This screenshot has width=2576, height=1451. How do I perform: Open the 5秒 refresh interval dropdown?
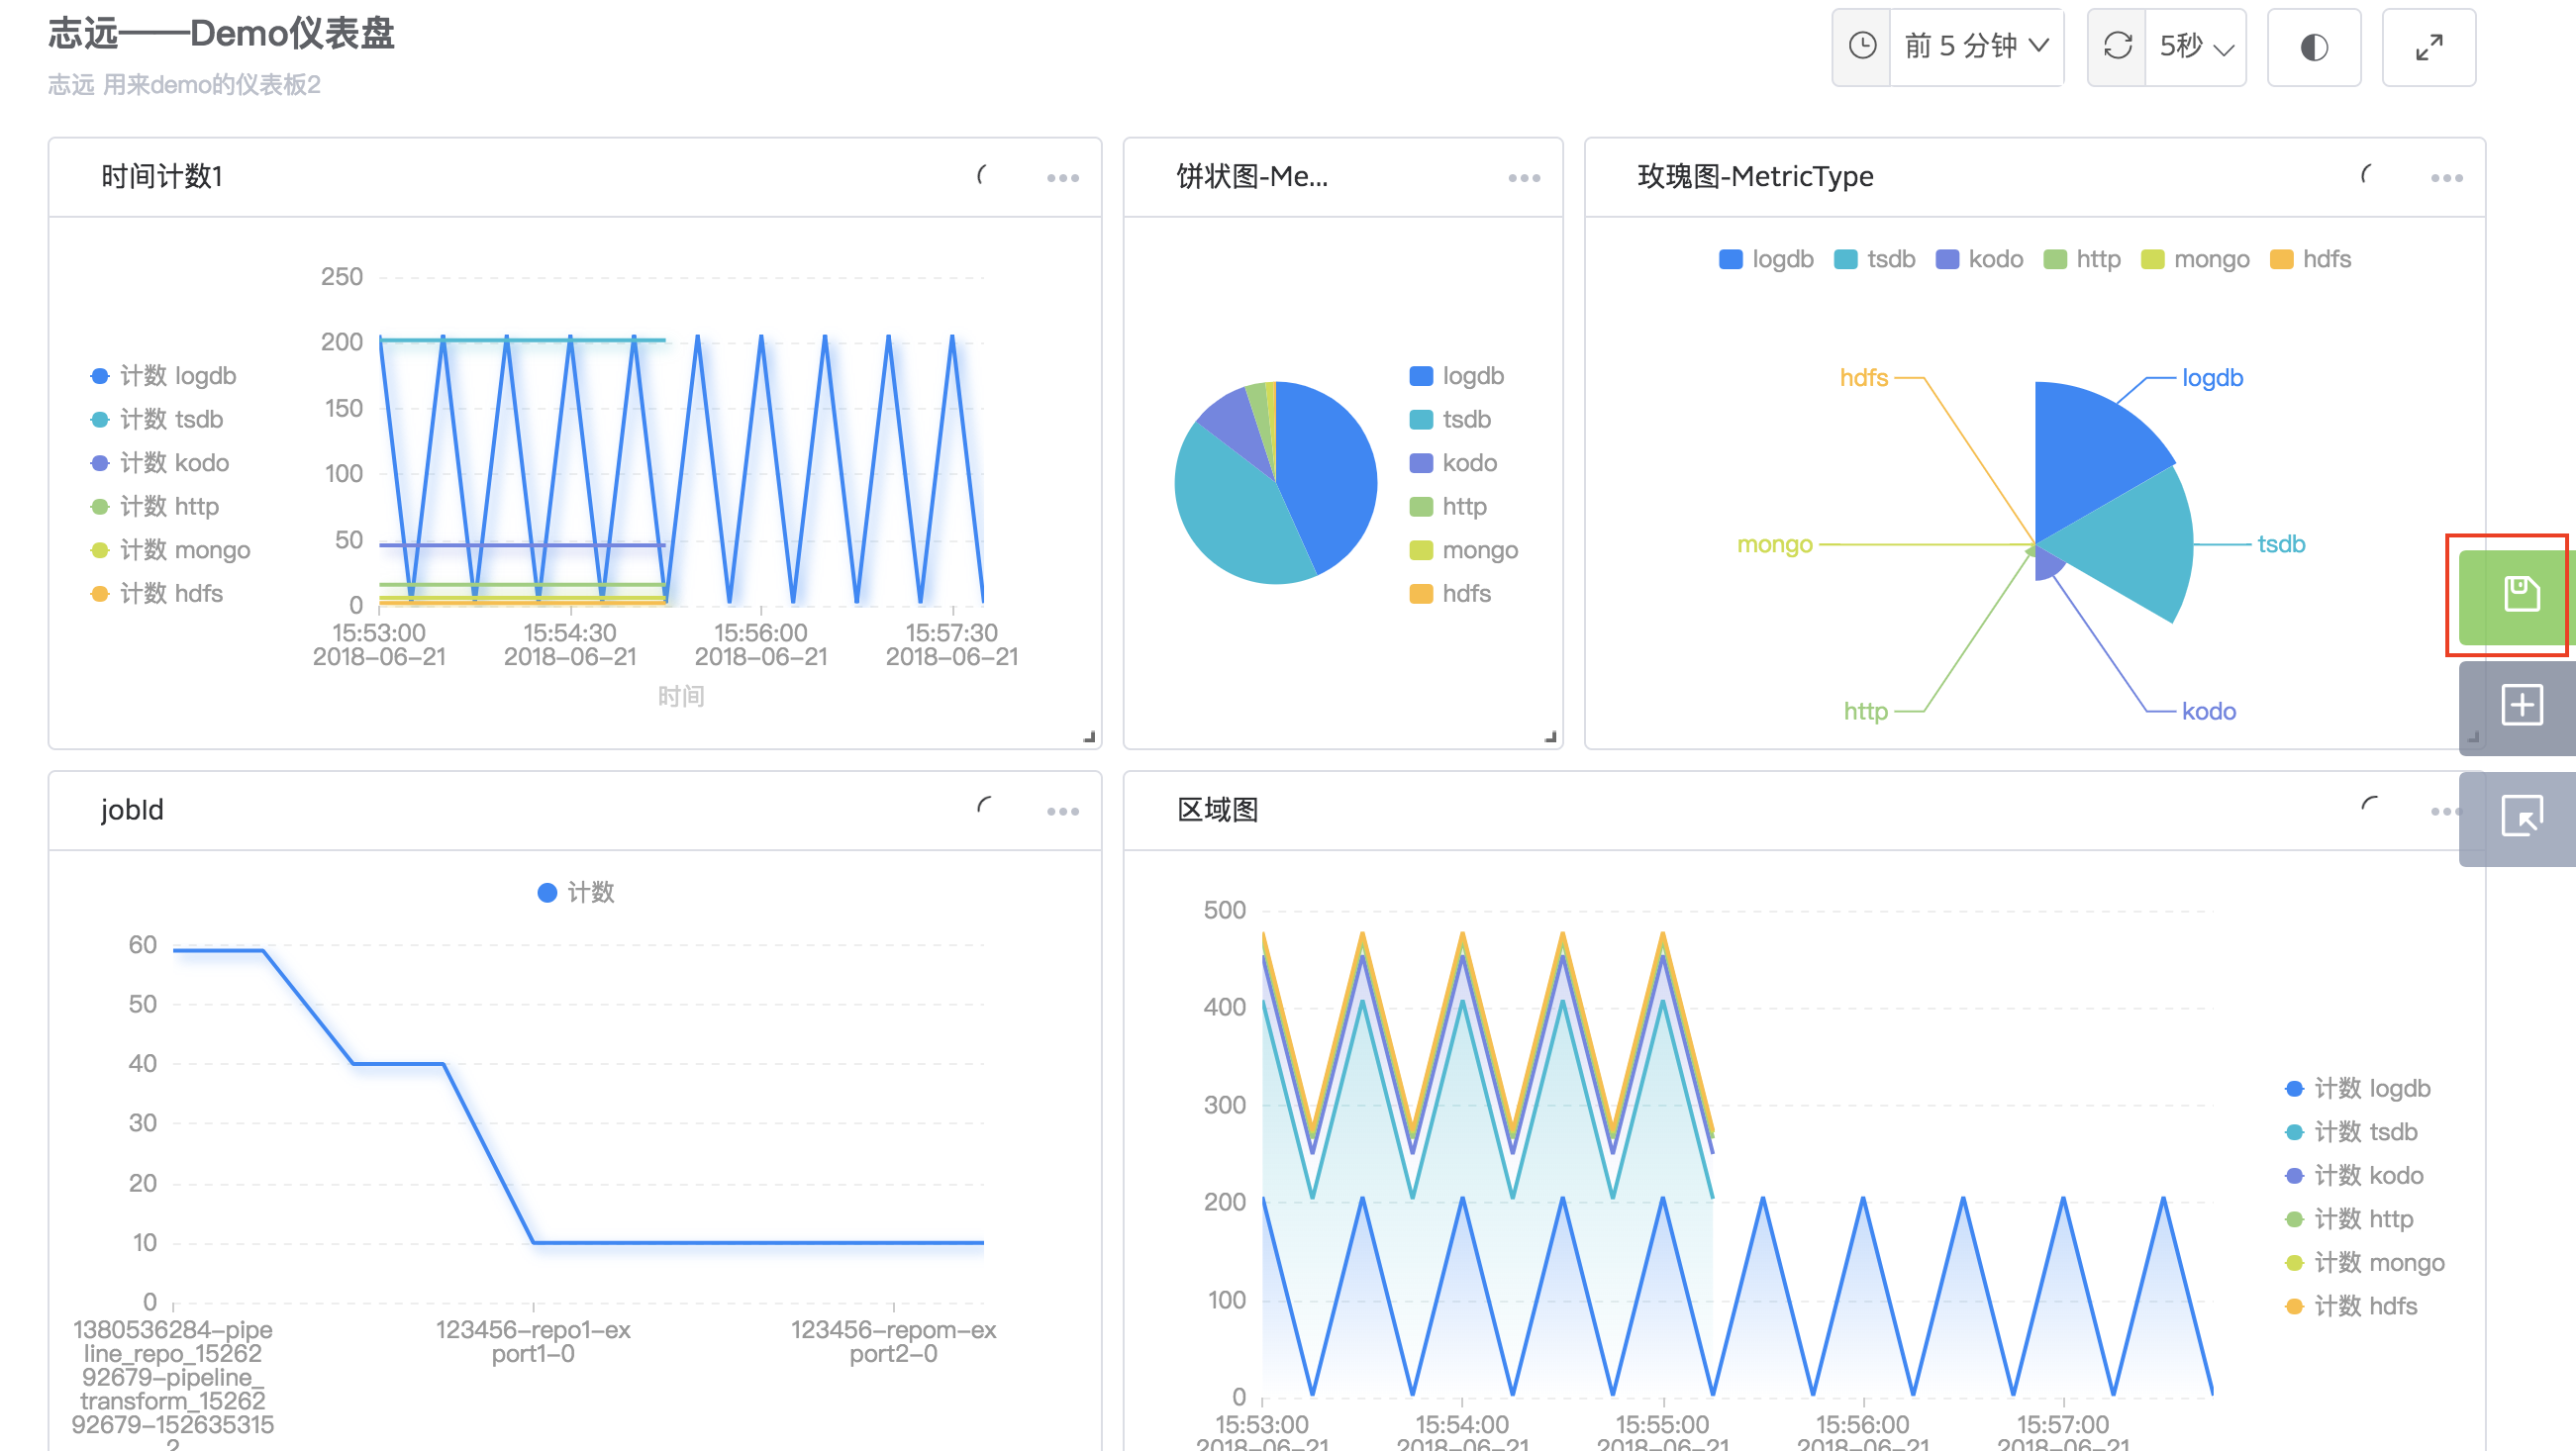pos(2195,46)
